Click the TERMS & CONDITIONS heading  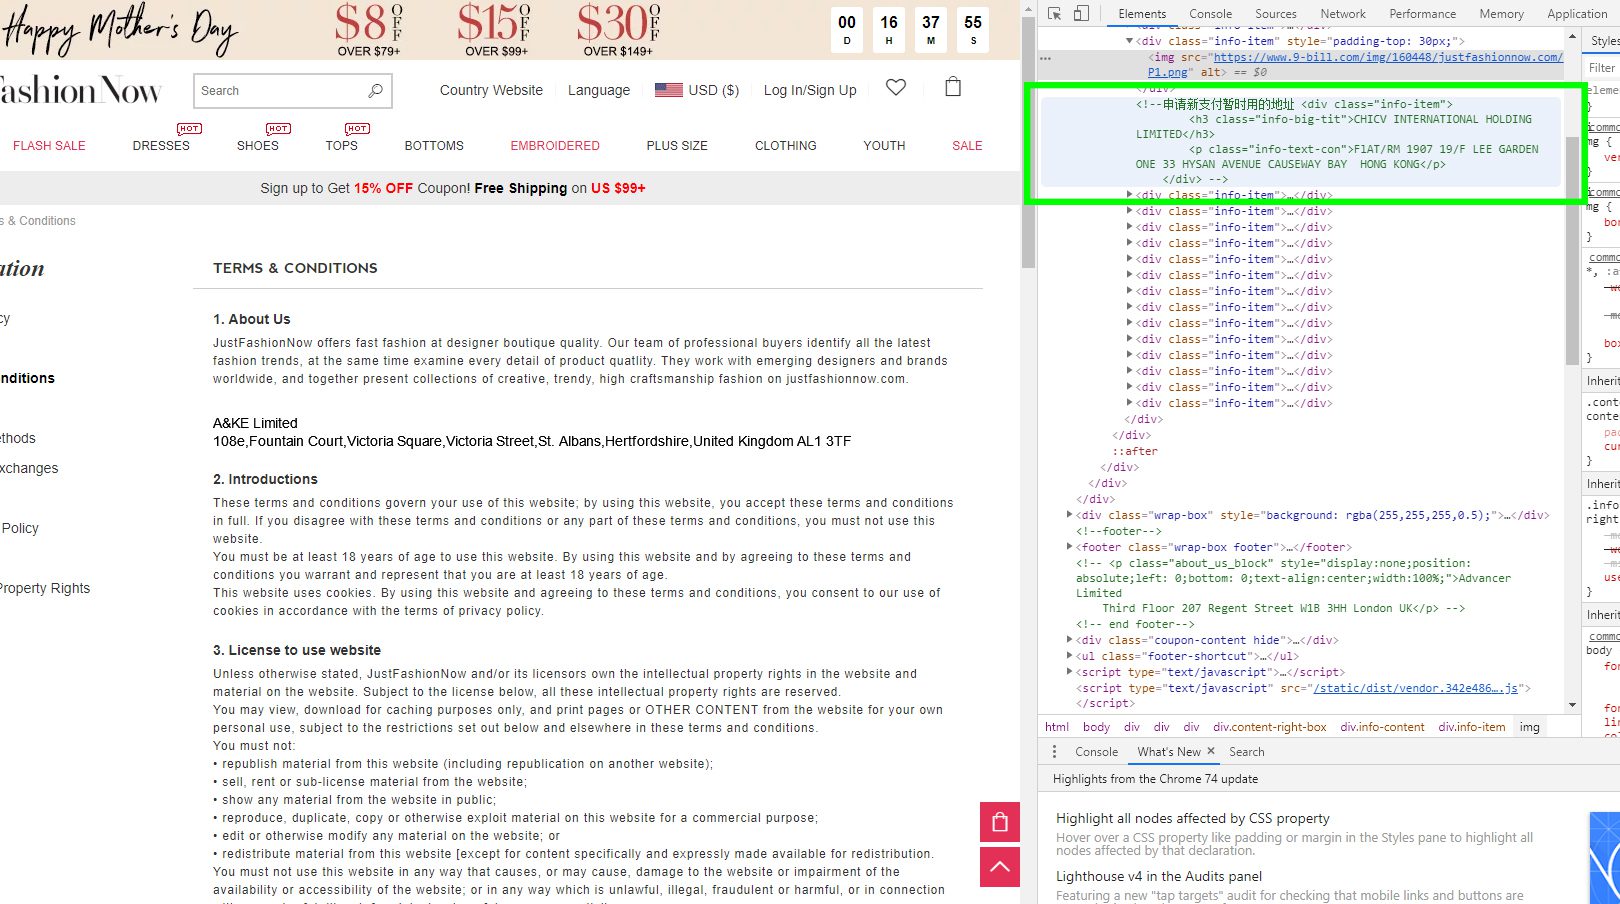pos(295,268)
